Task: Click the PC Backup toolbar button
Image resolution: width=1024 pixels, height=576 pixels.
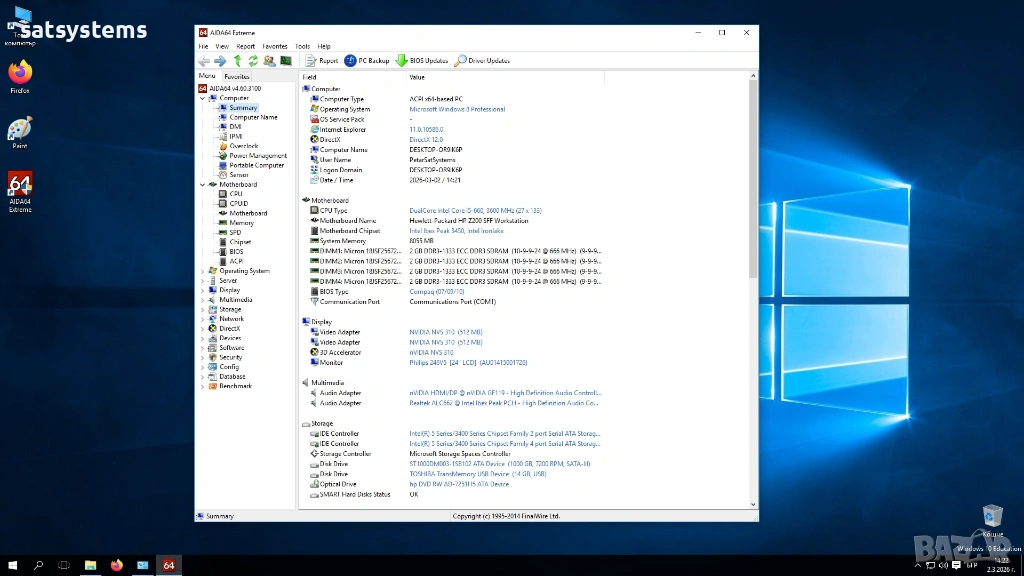Action: coord(367,61)
